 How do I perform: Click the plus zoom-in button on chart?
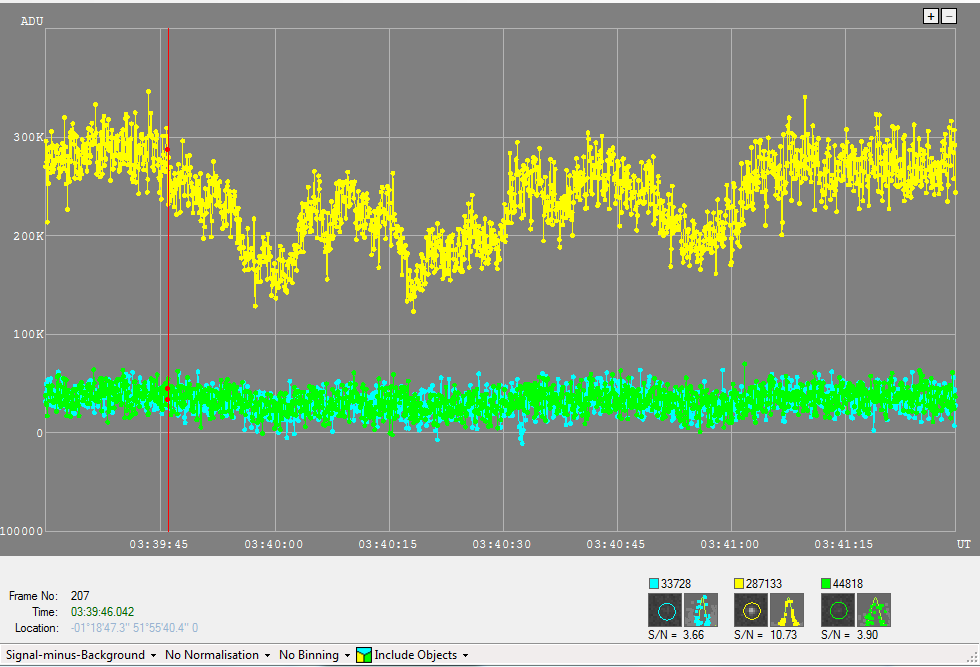931,16
